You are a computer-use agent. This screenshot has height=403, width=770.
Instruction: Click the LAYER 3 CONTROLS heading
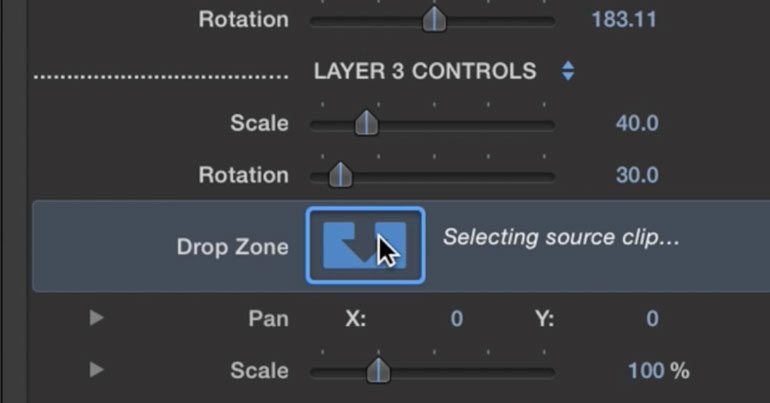[425, 71]
